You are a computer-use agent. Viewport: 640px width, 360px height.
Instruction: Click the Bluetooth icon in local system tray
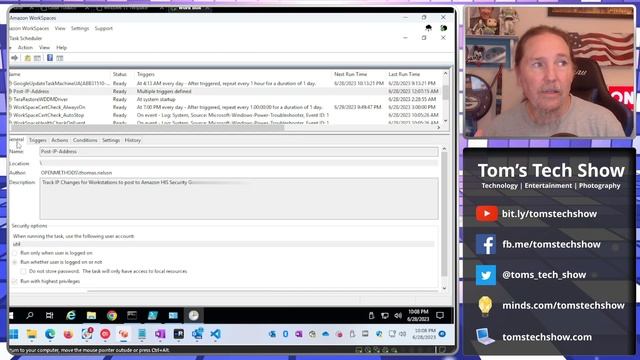point(285,334)
